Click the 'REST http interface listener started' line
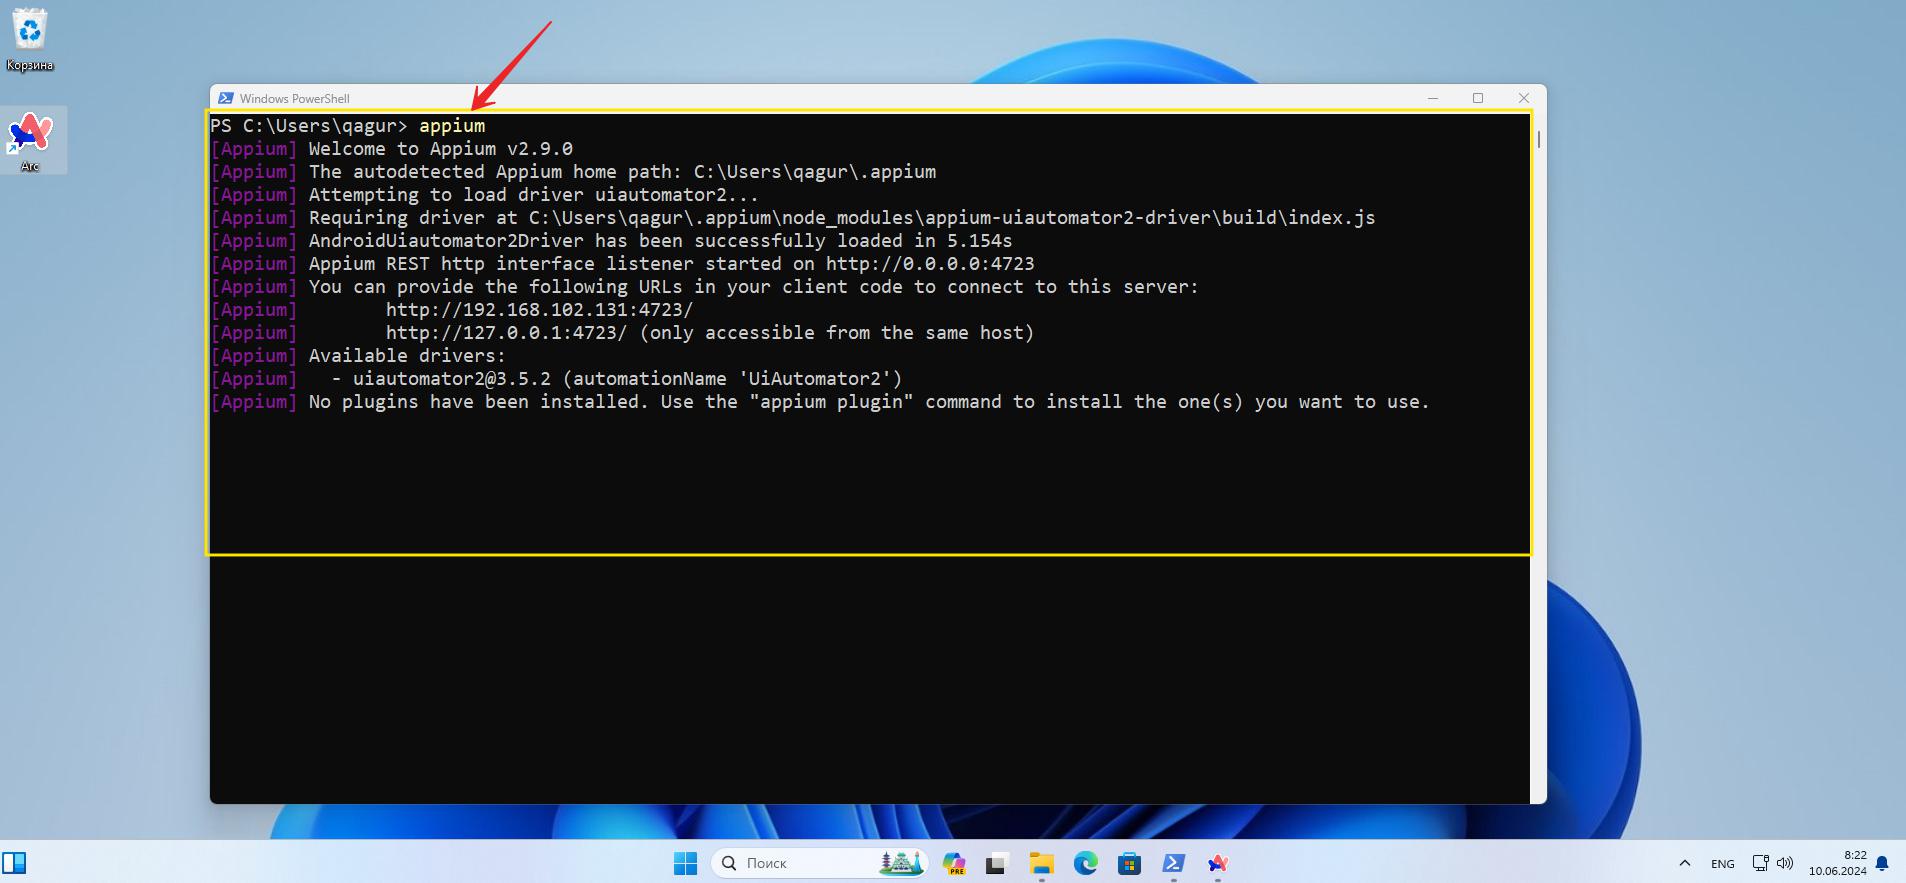The image size is (1906, 883). (x=671, y=264)
